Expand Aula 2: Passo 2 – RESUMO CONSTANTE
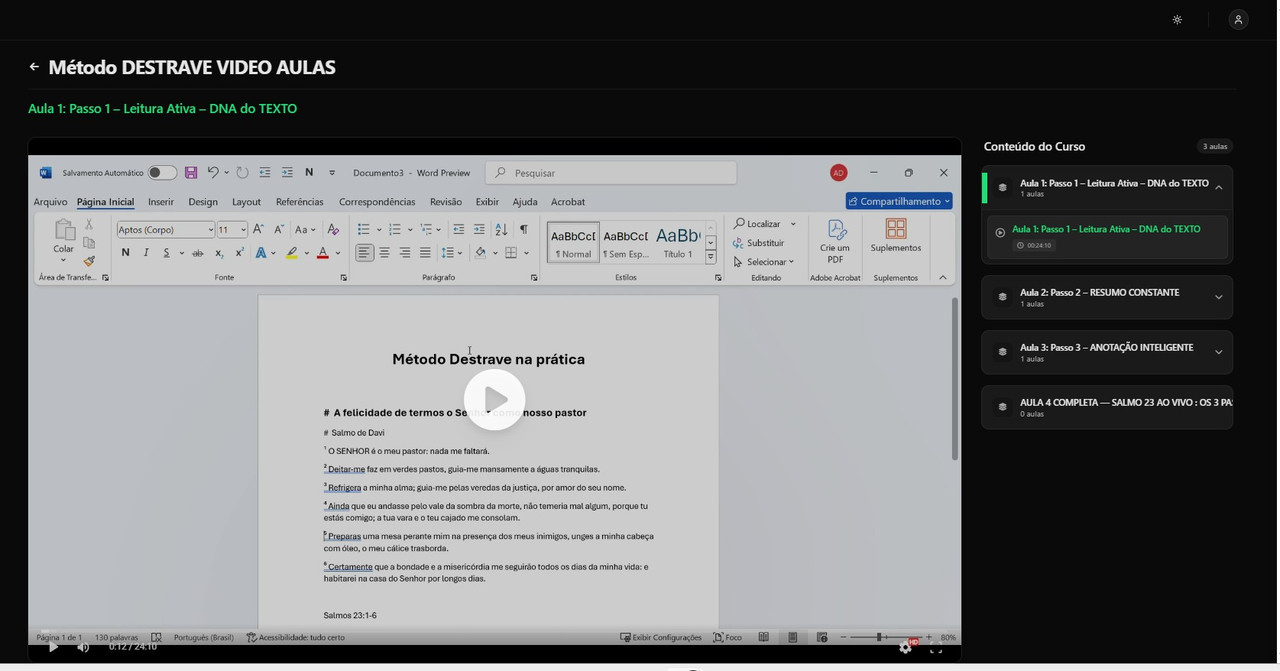This screenshot has height=671, width=1280. 1108,297
